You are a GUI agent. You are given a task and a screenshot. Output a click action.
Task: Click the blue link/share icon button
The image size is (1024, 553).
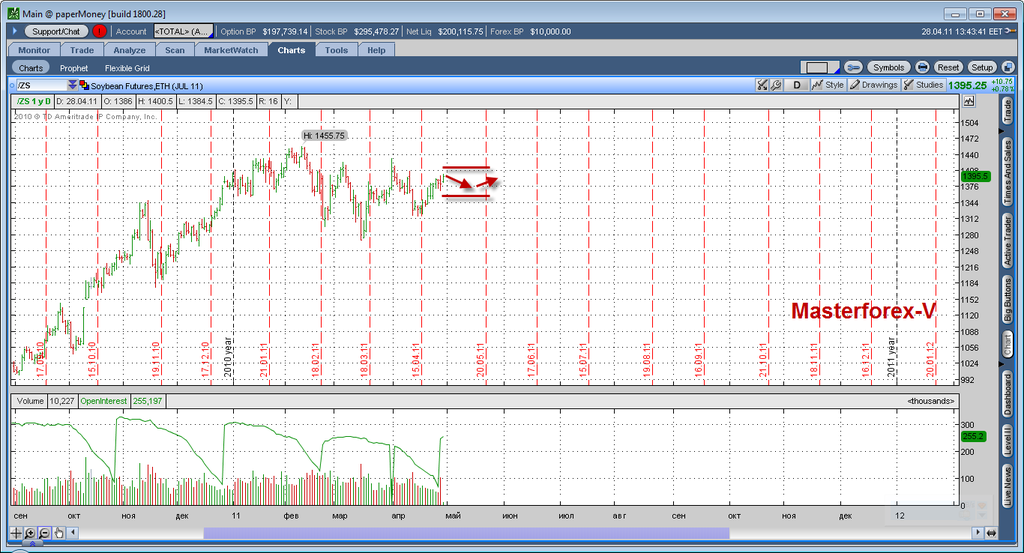point(854,67)
